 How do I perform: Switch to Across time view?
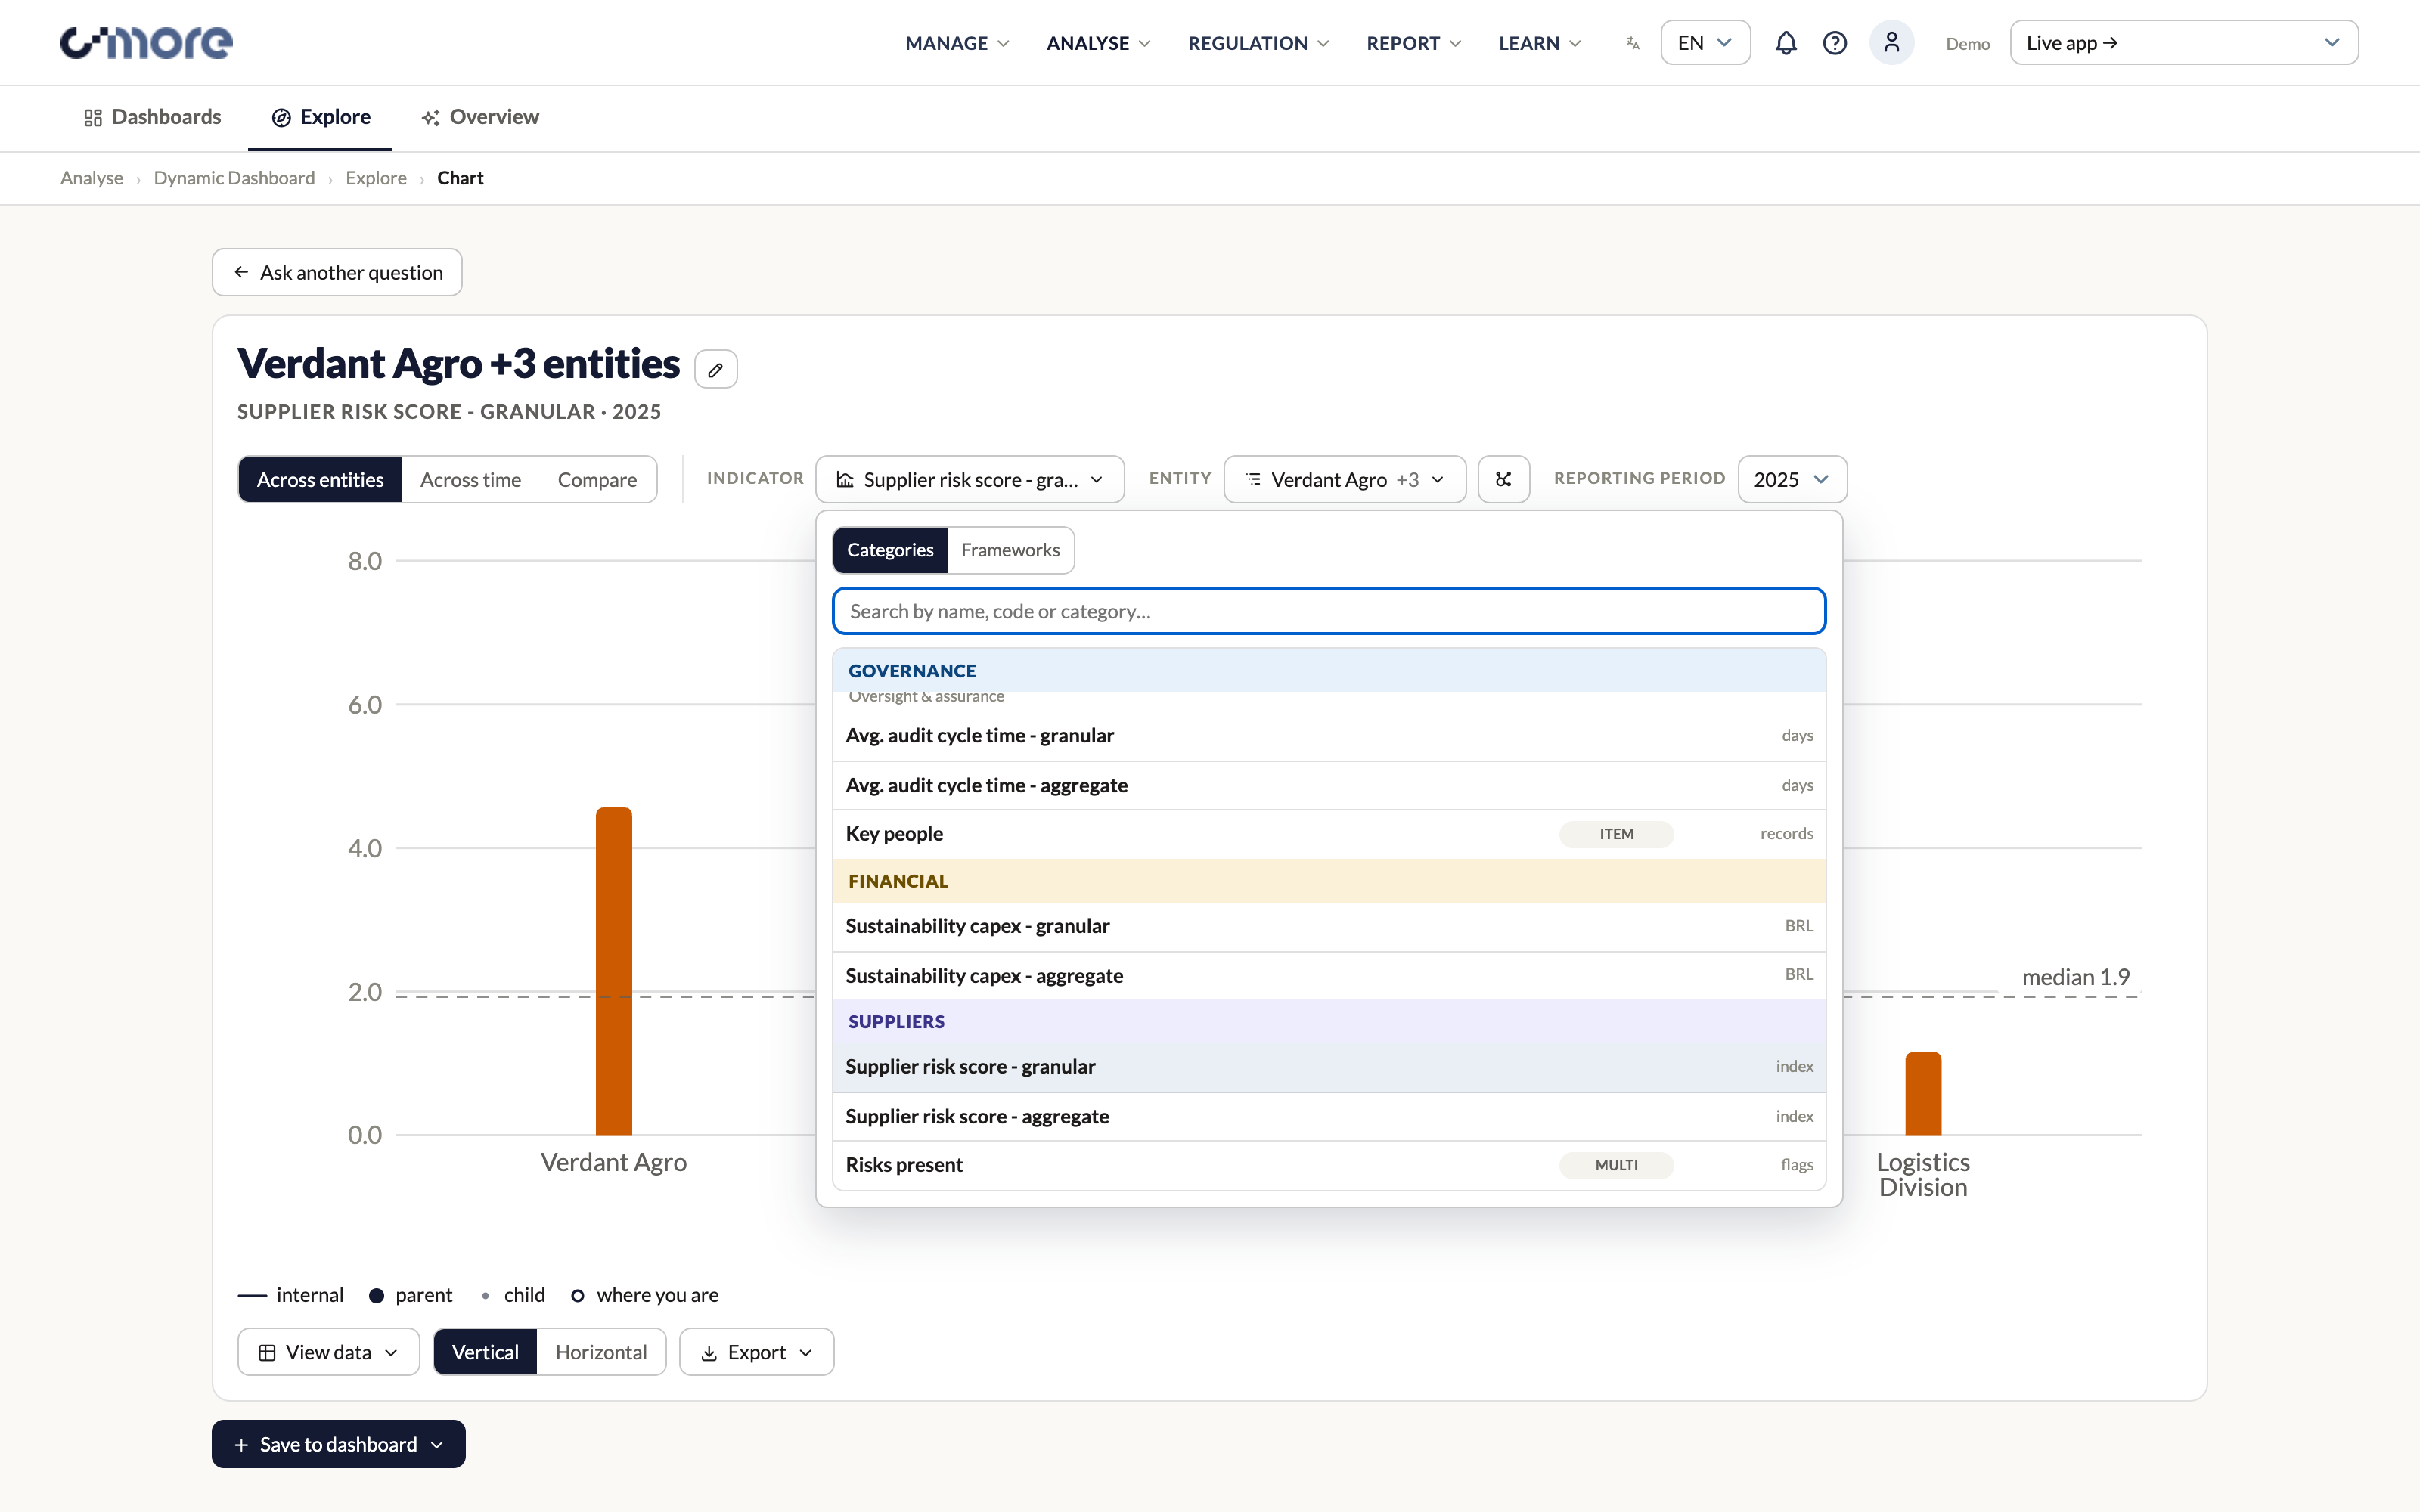pos(470,479)
